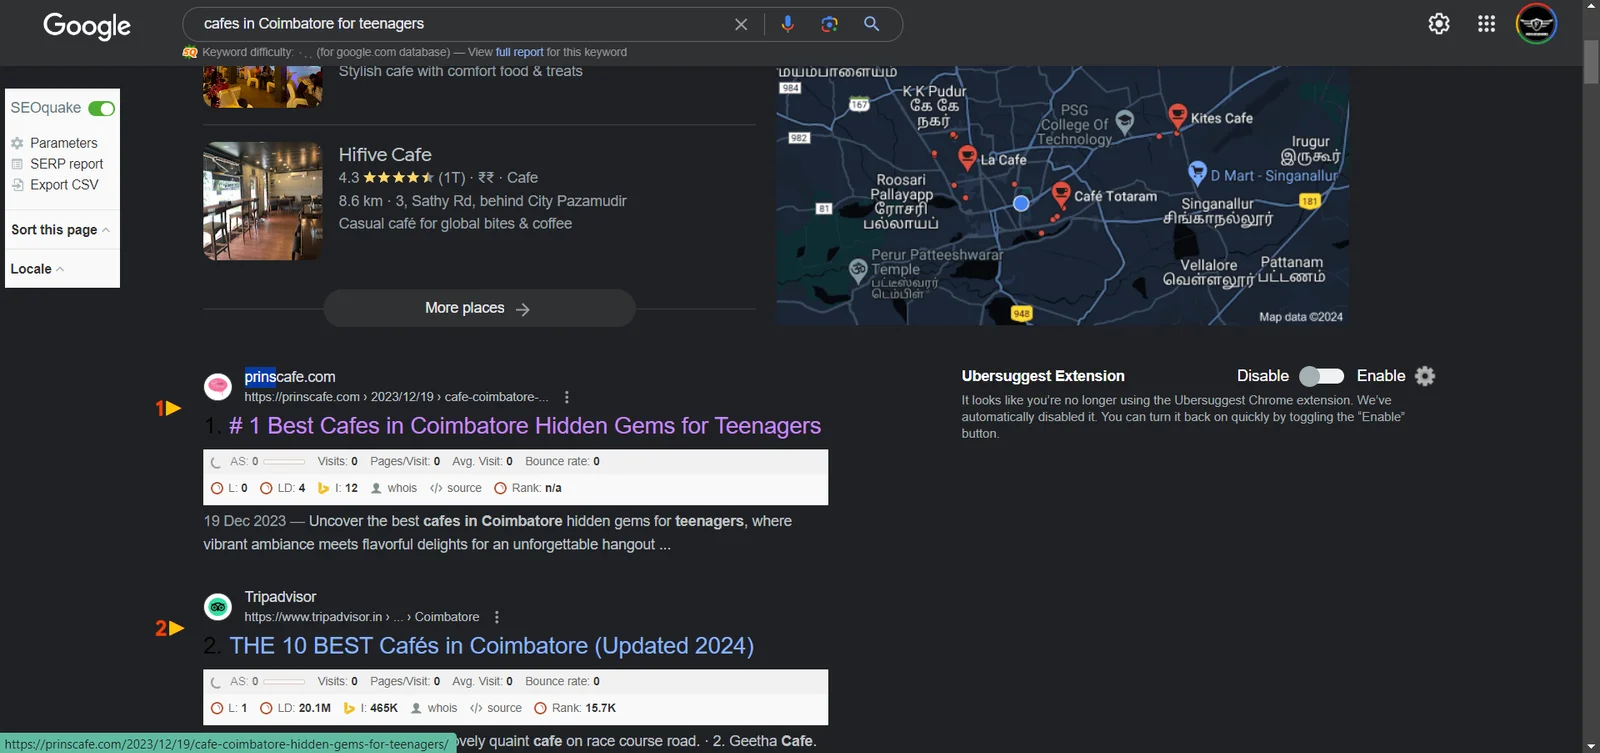
Task: Click the LD: 20.1M metric for Tripadvisor
Action: pos(296,708)
